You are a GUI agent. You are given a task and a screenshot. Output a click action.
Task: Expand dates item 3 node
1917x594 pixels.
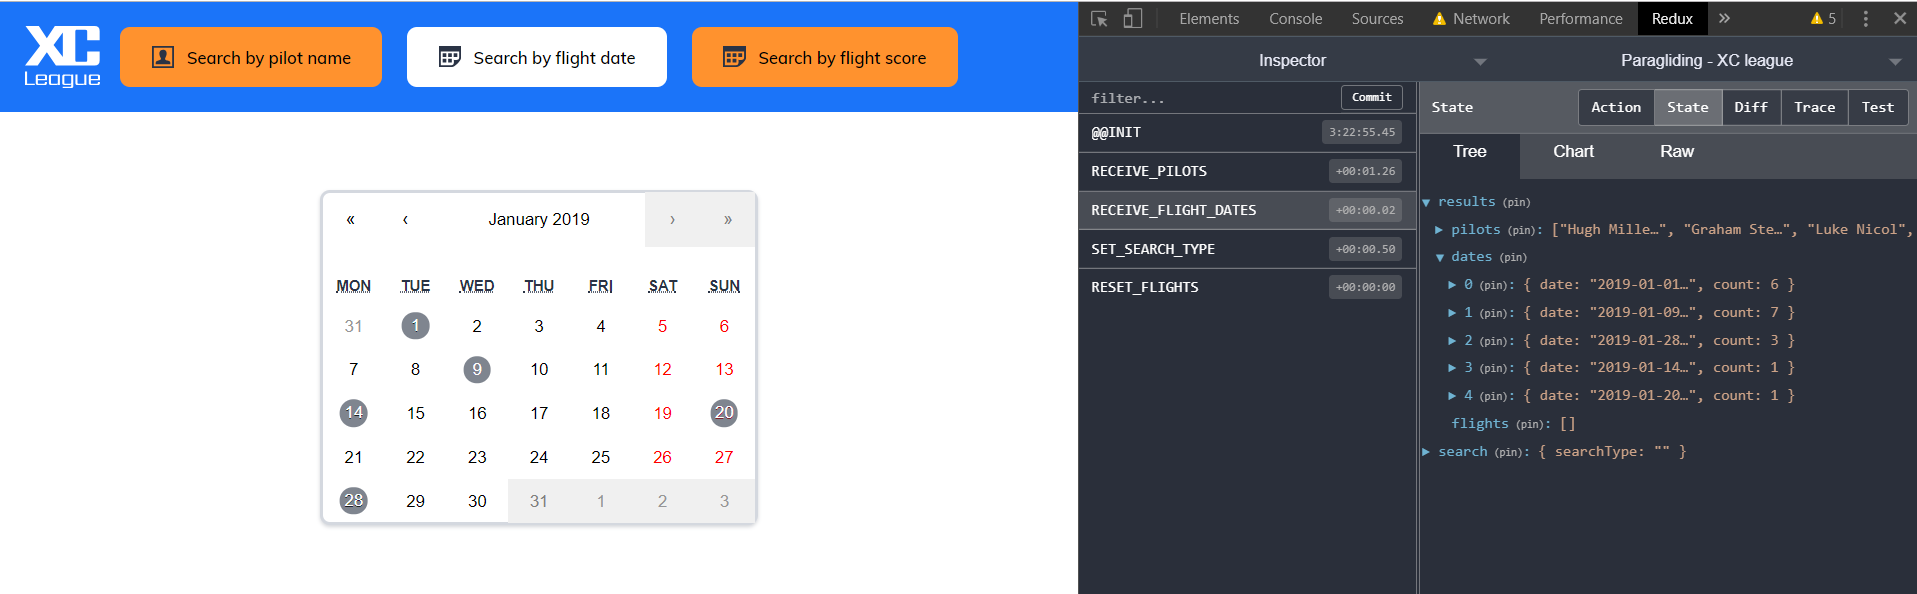(1452, 368)
